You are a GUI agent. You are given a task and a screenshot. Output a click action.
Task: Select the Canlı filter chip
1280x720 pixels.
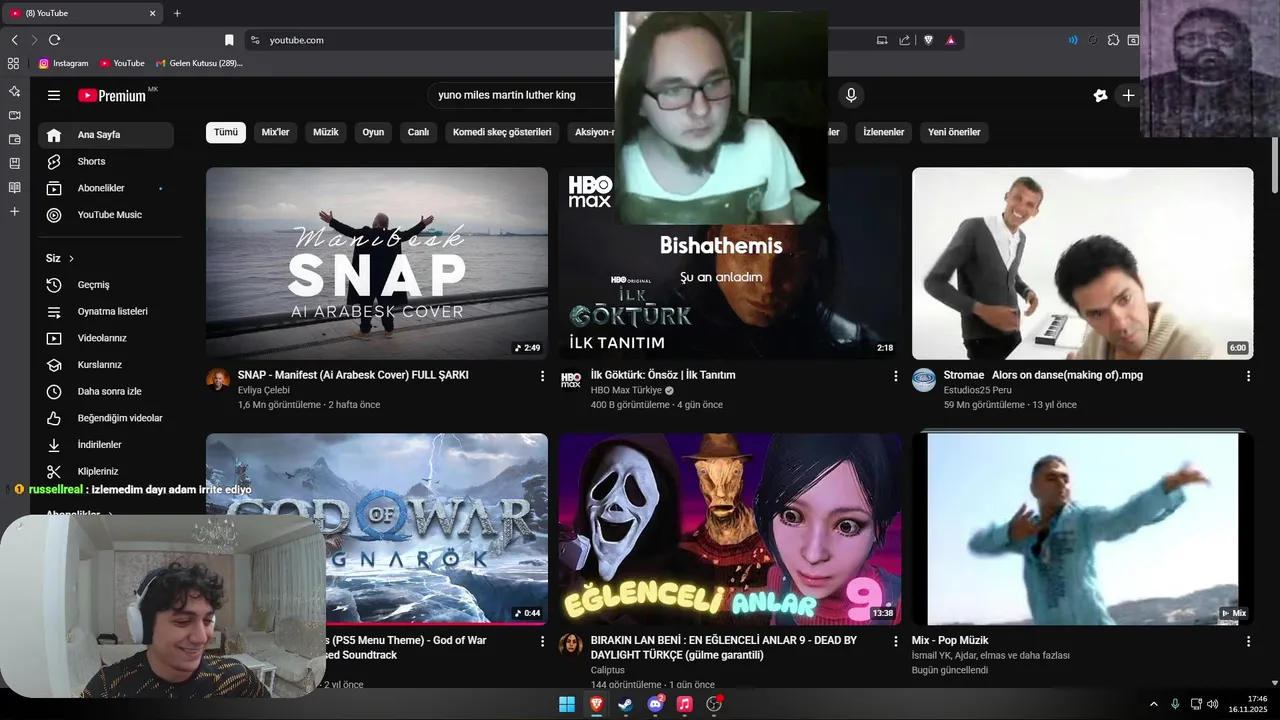(x=418, y=132)
